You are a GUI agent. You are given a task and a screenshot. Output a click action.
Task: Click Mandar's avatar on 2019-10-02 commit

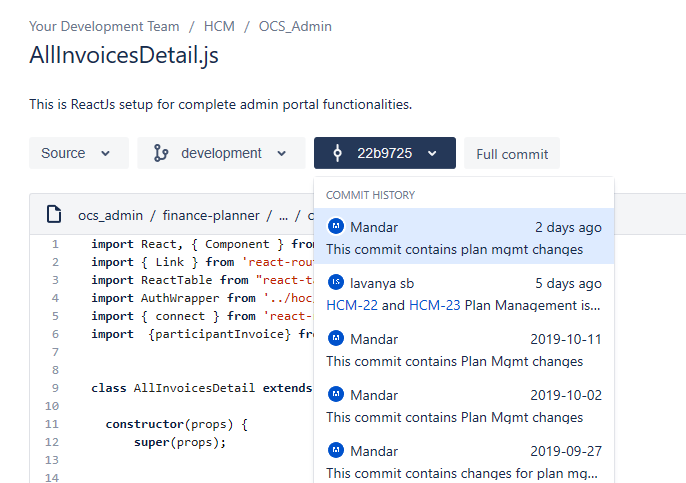pos(336,394)
